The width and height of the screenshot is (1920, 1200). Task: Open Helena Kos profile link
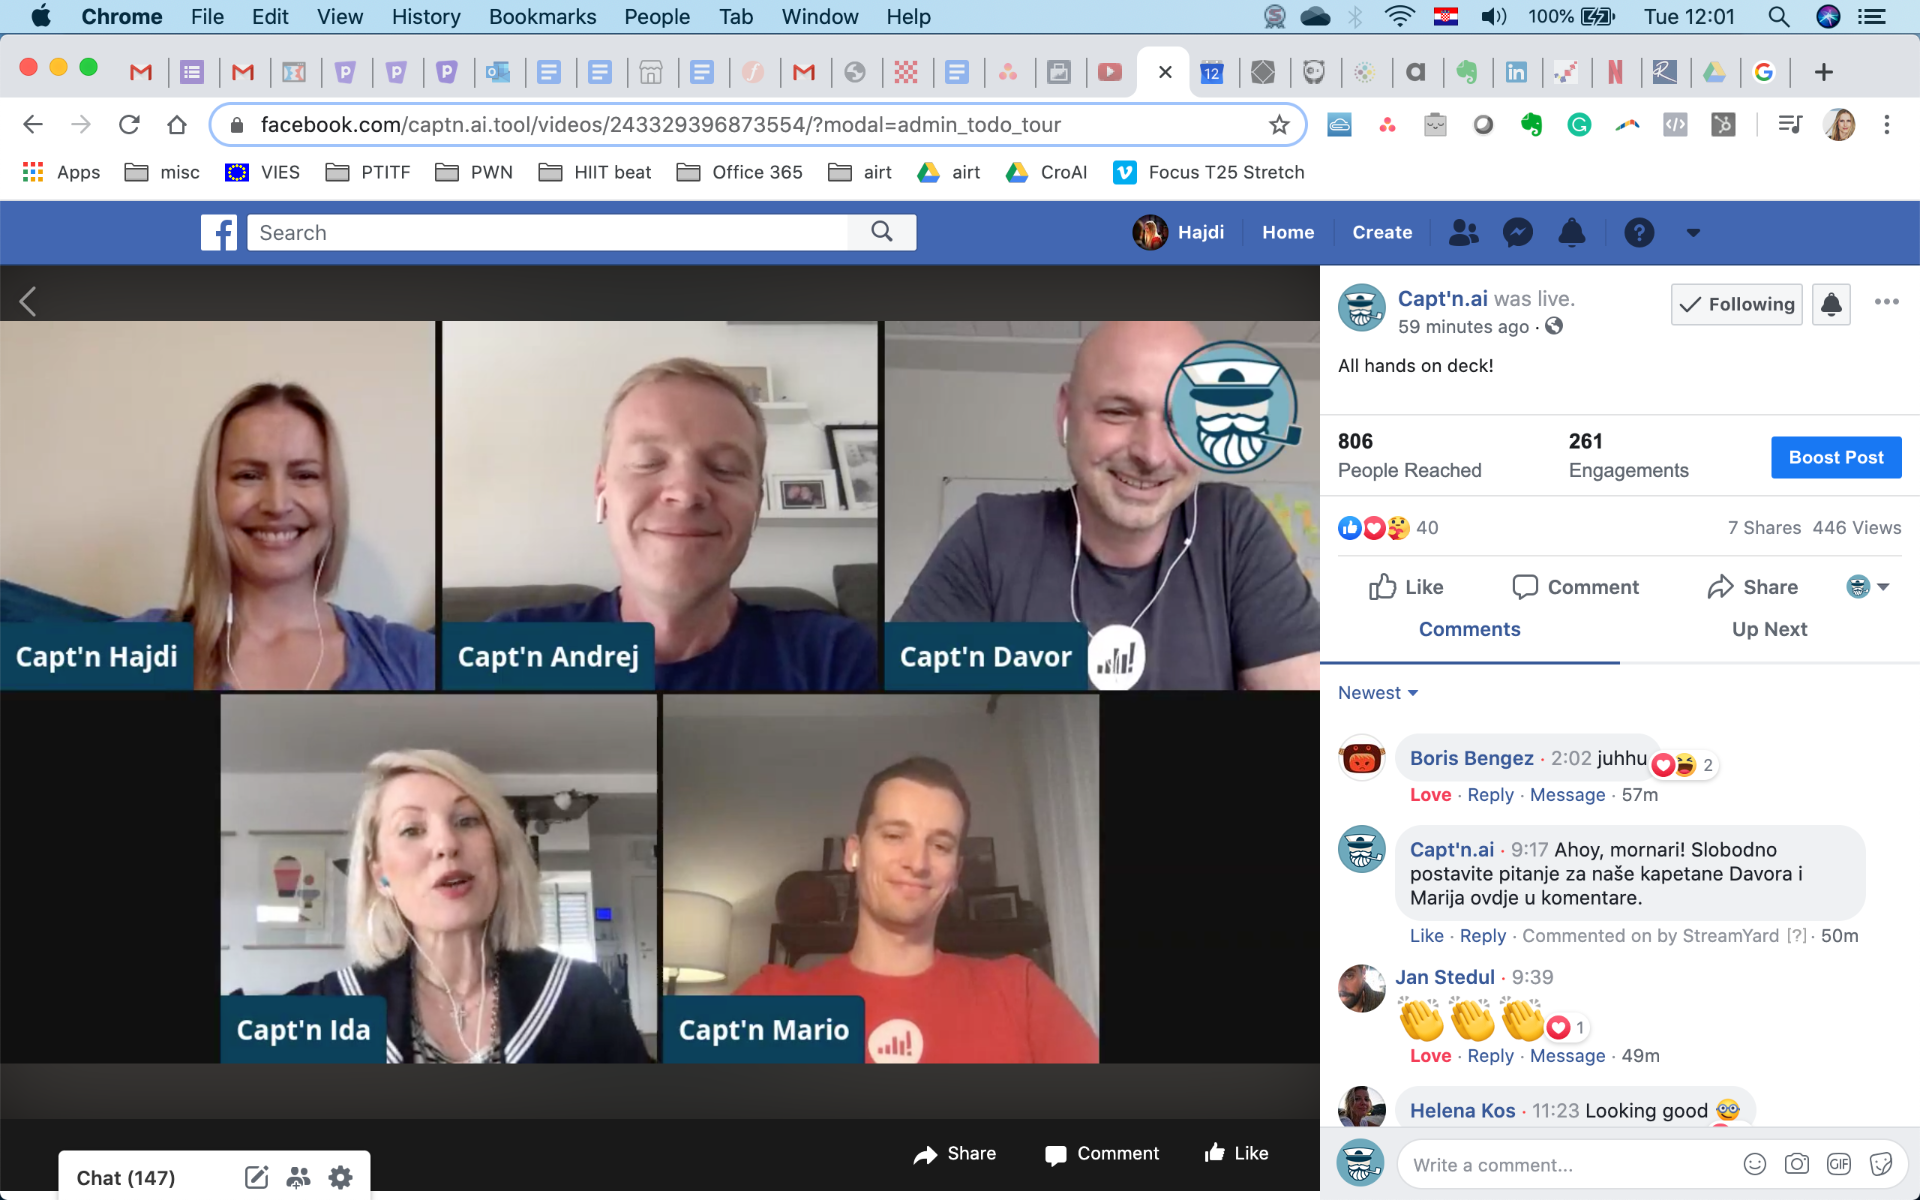(1462, 1111)
